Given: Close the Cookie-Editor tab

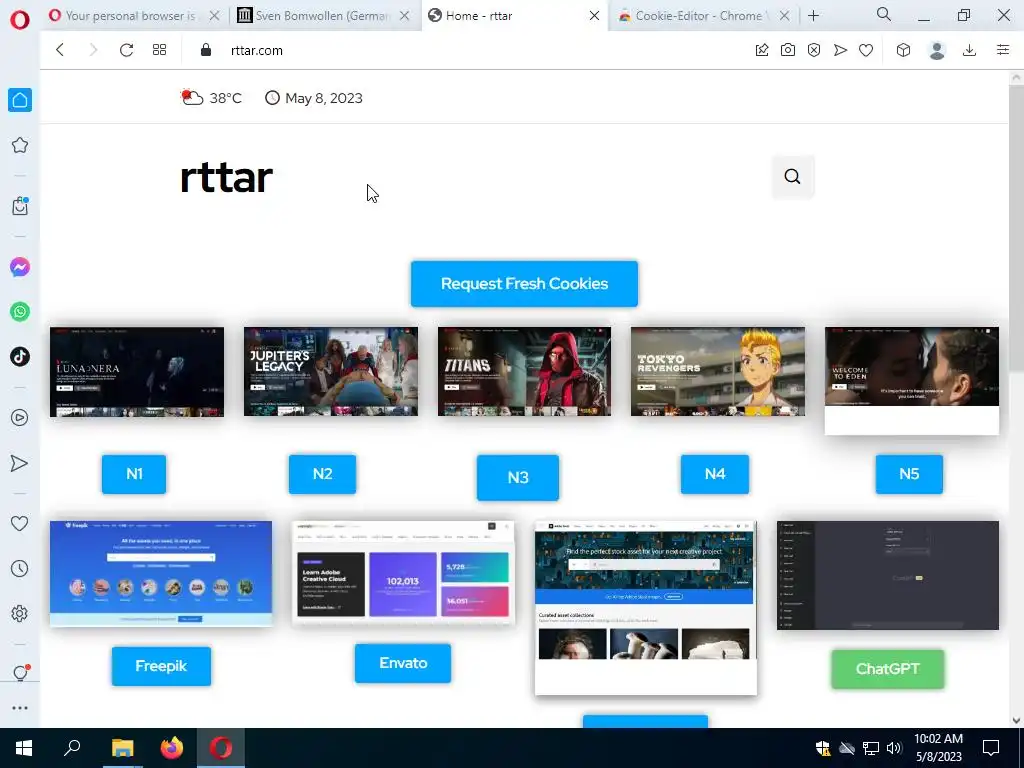Looking at the screenshot, I should tap(784, 16).
